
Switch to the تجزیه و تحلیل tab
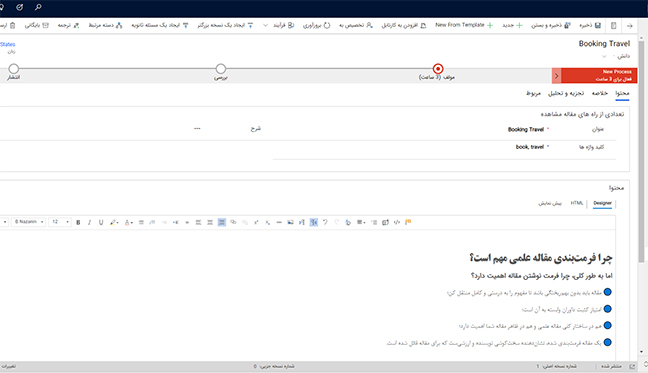[x=566, y=93]
